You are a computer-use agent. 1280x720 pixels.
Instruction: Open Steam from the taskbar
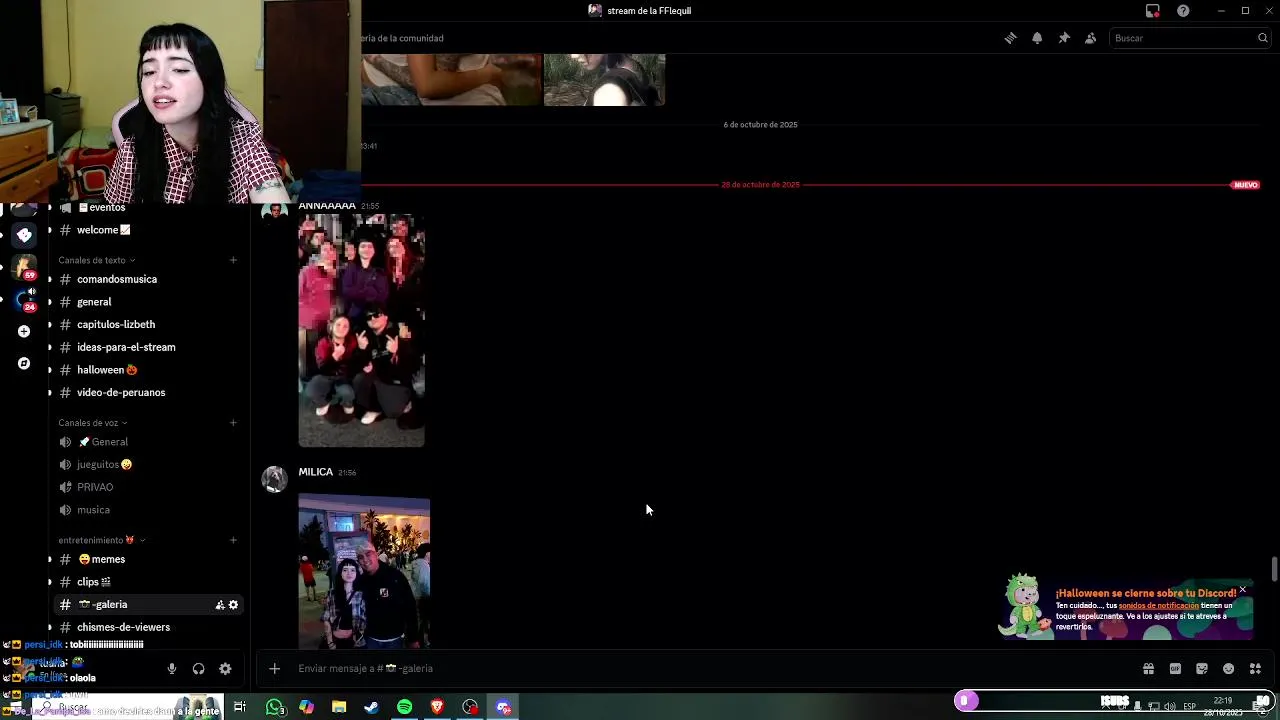(x=371, y=707)
